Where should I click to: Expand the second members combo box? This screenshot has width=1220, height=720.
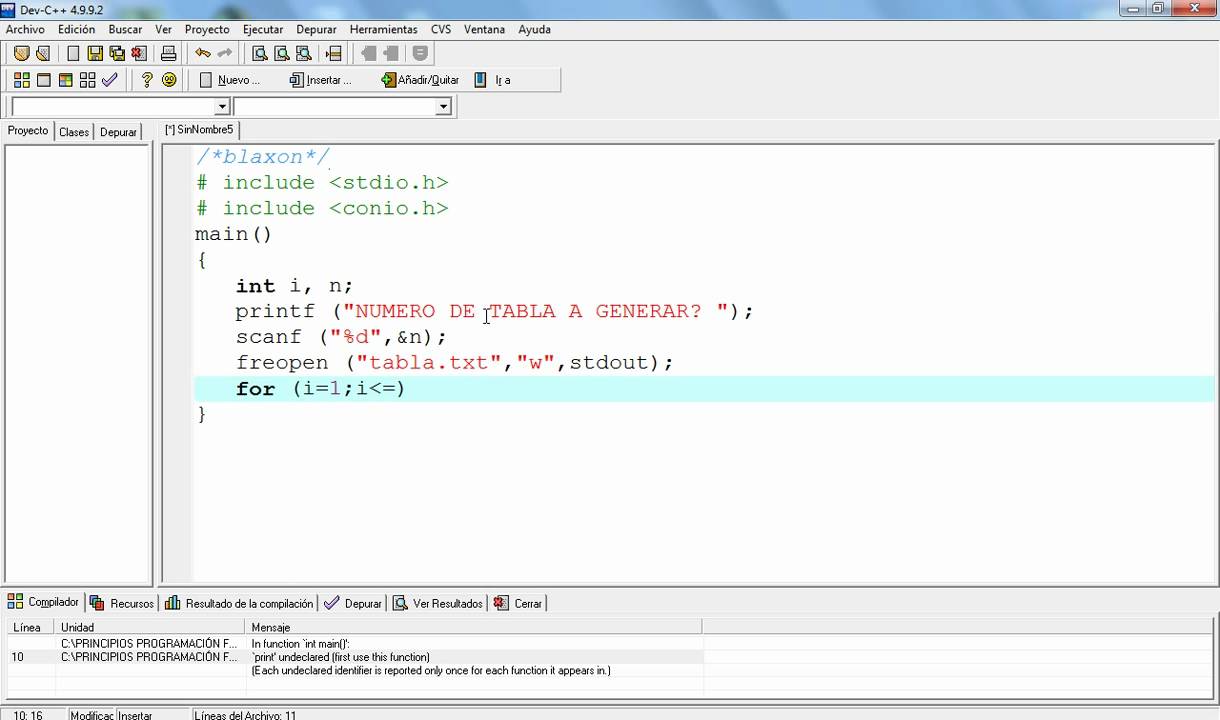click(443, 107)
